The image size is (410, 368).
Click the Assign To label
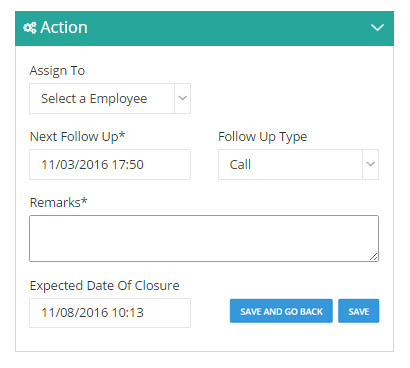coord(57,71)
